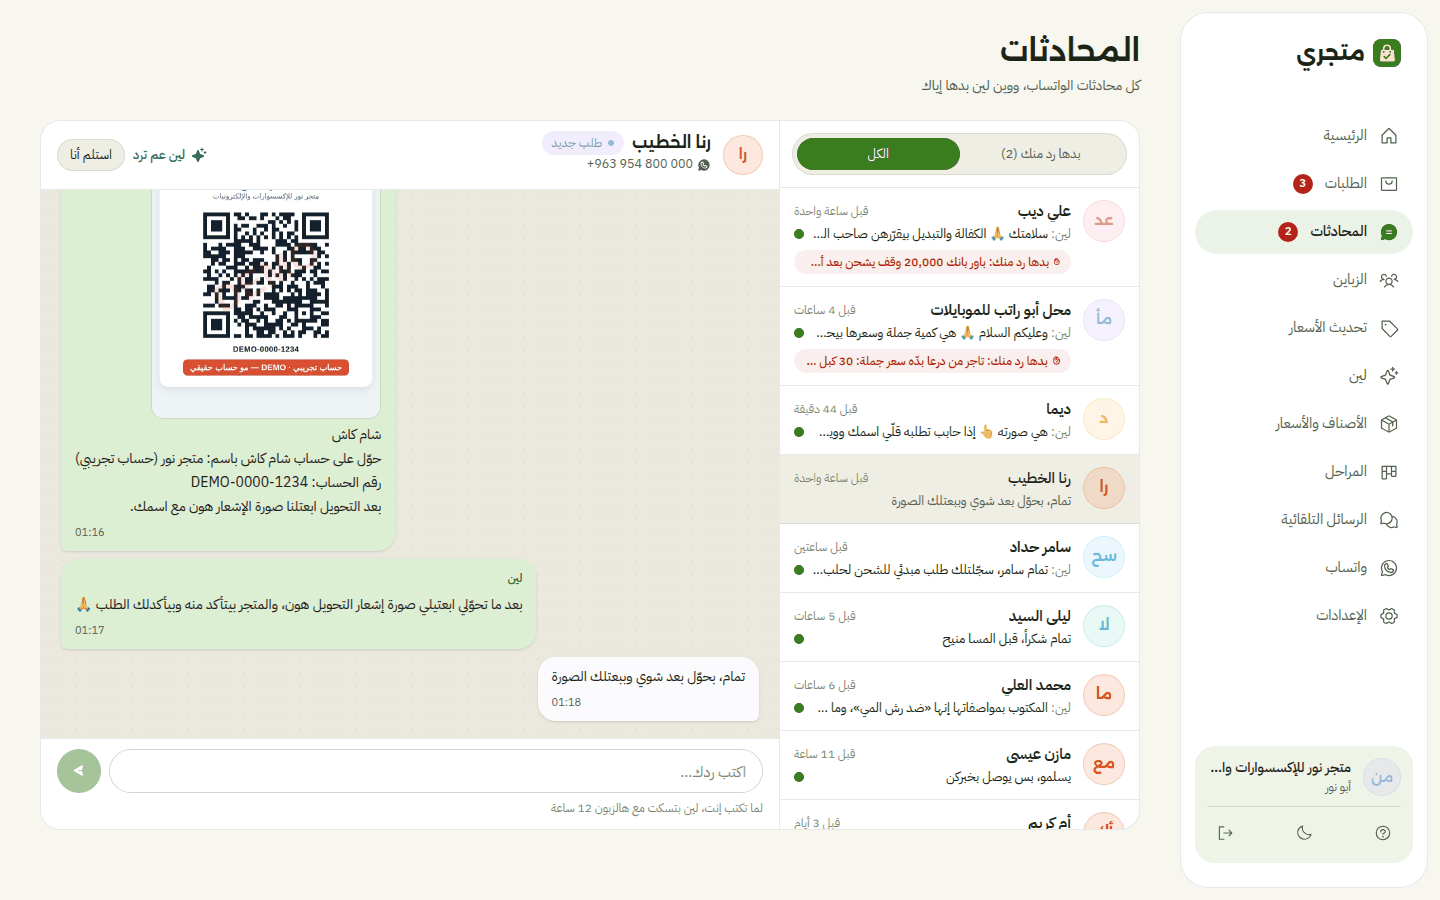
Task: Open تحديث الأسعار price tag item
Action: pos(1304,328)
